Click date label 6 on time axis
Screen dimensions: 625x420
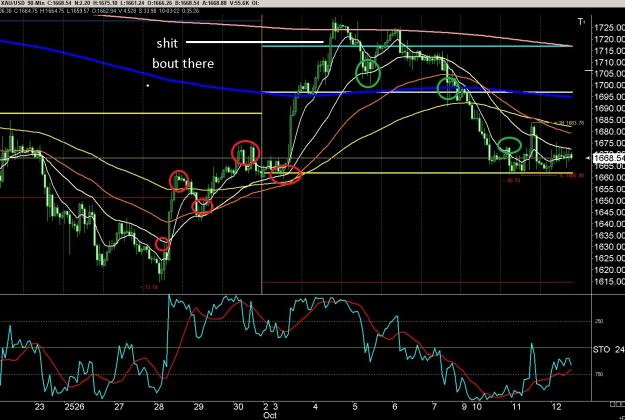[x=395, y=407]
